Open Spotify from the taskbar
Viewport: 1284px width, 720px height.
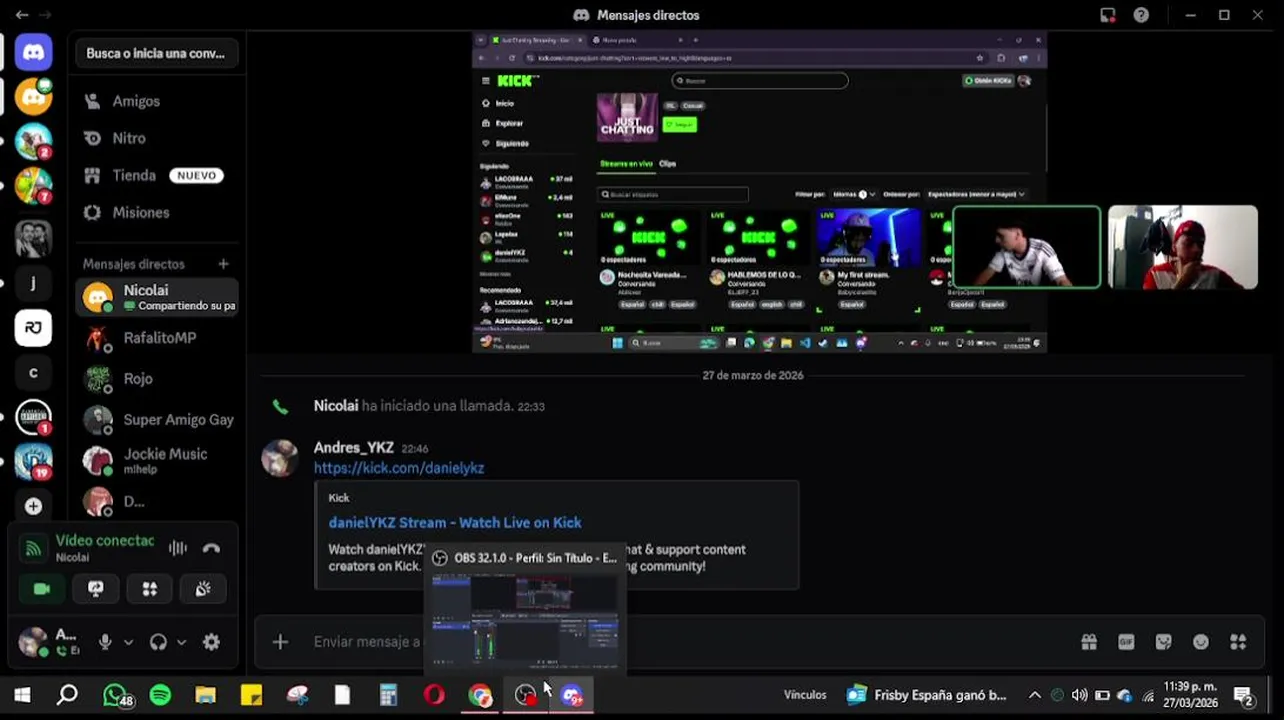(x=160, y=695)
